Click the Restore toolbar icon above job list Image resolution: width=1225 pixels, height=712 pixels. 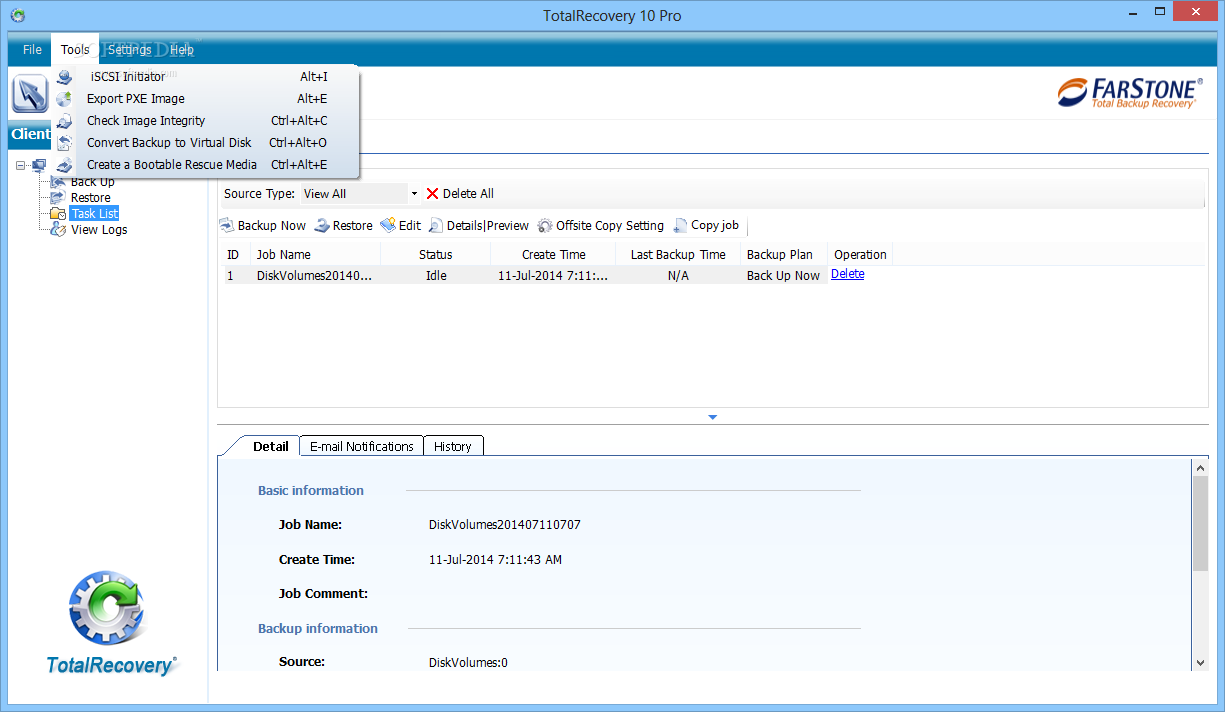[322, 226]
